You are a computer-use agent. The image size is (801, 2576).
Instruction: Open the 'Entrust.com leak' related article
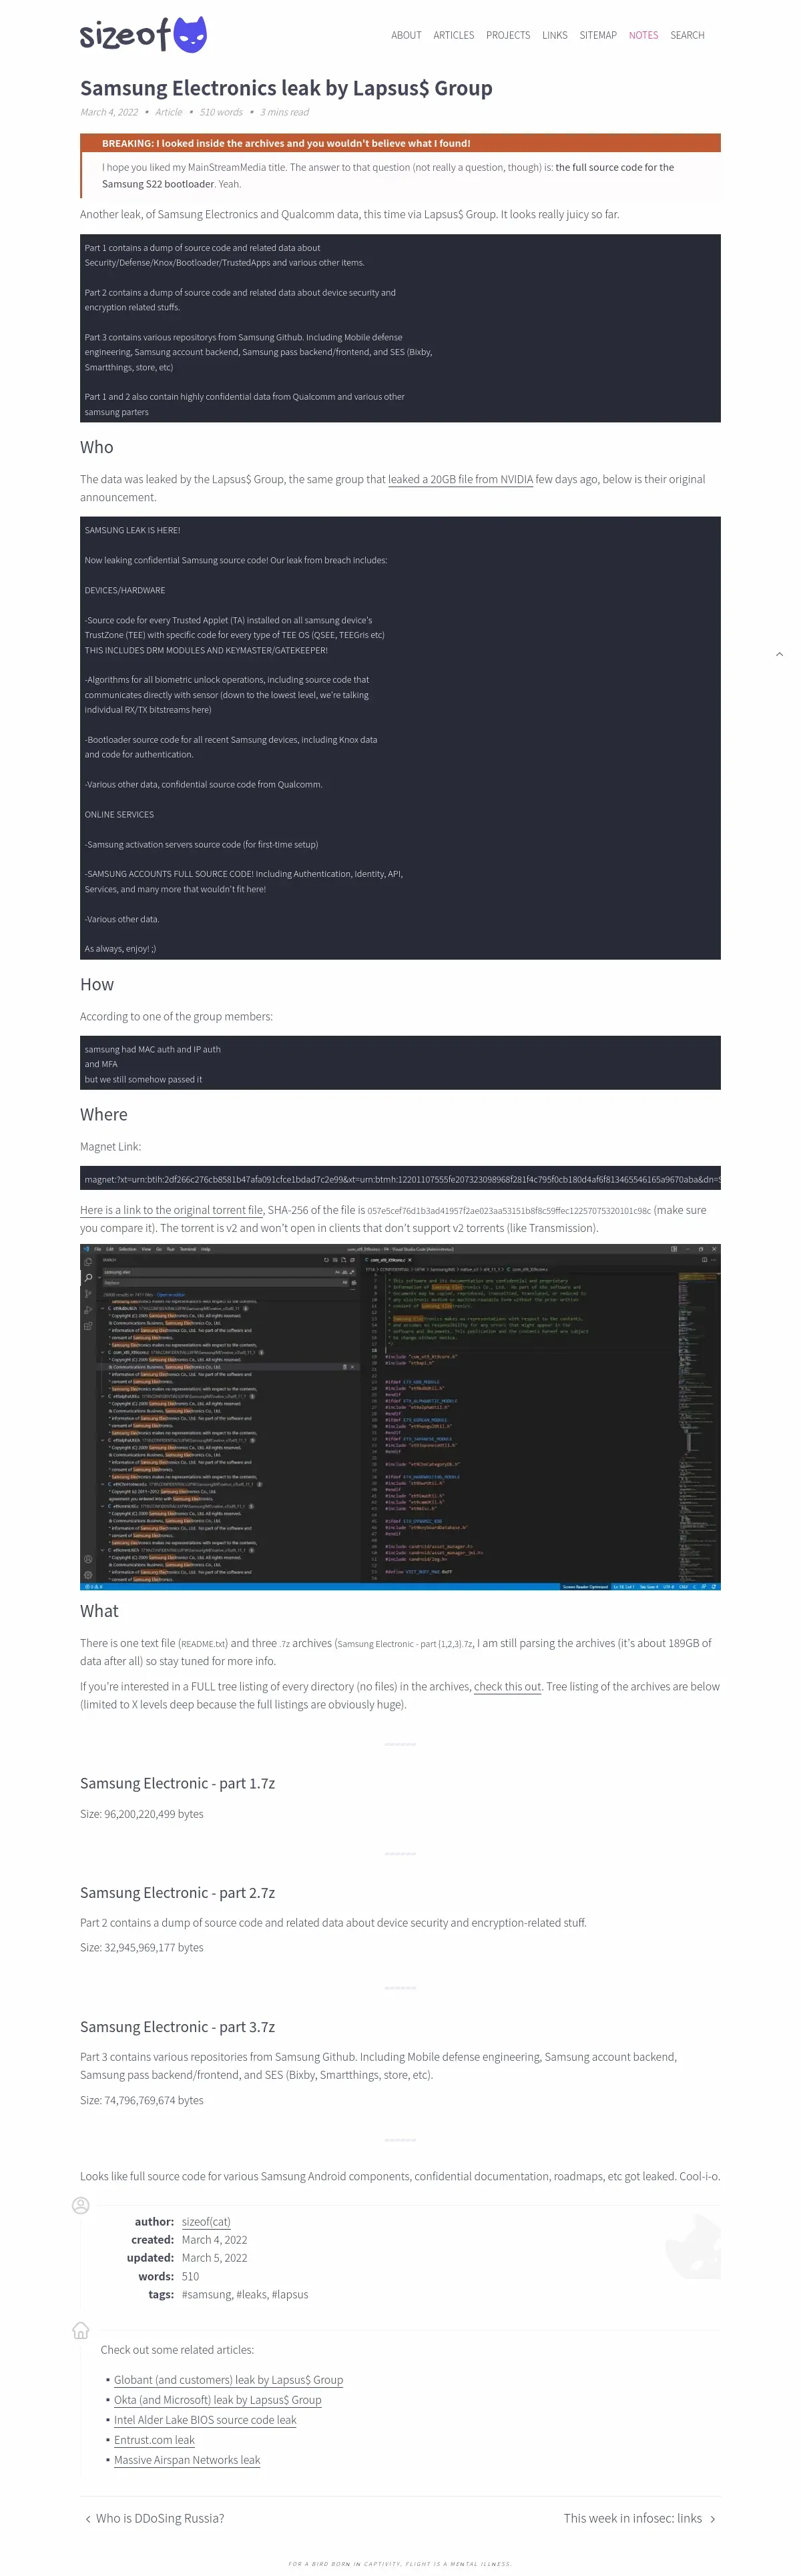click(154, 2440)
